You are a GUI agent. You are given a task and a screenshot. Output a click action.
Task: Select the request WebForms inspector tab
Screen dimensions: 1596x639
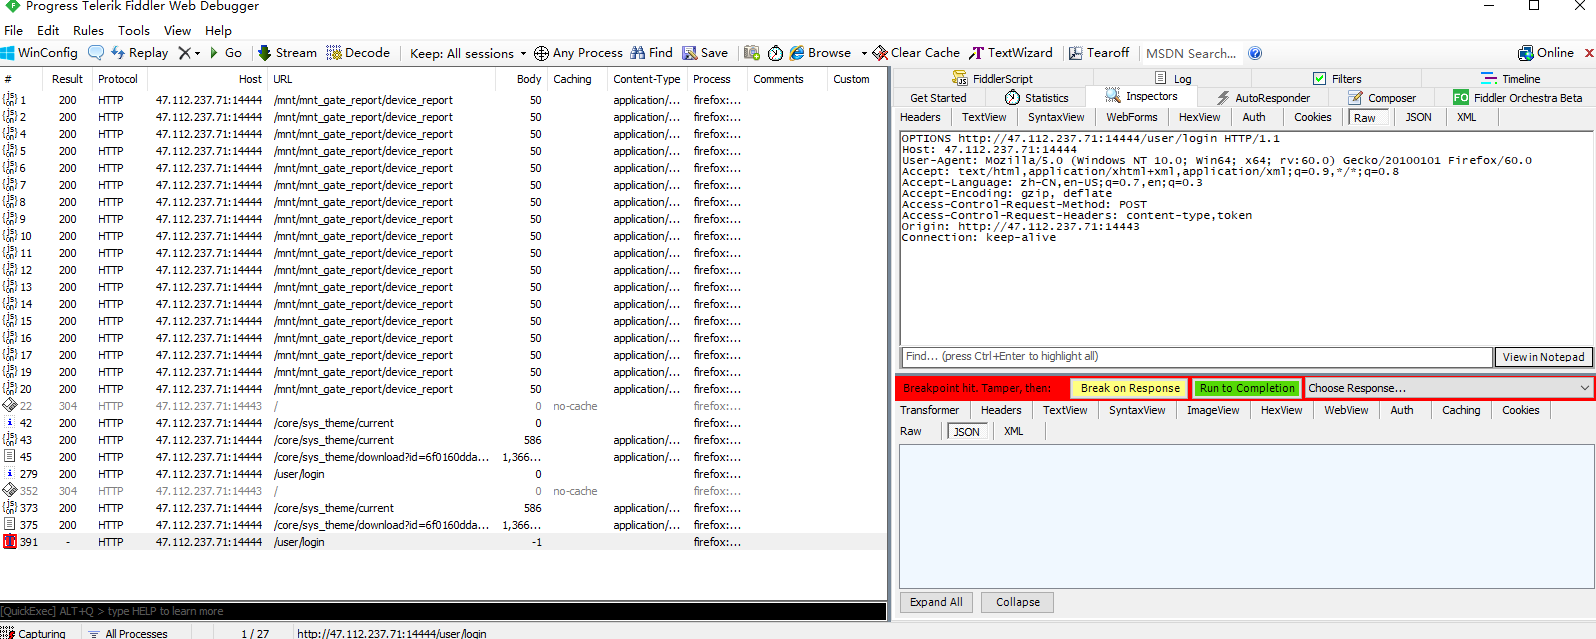(1131, 117)
